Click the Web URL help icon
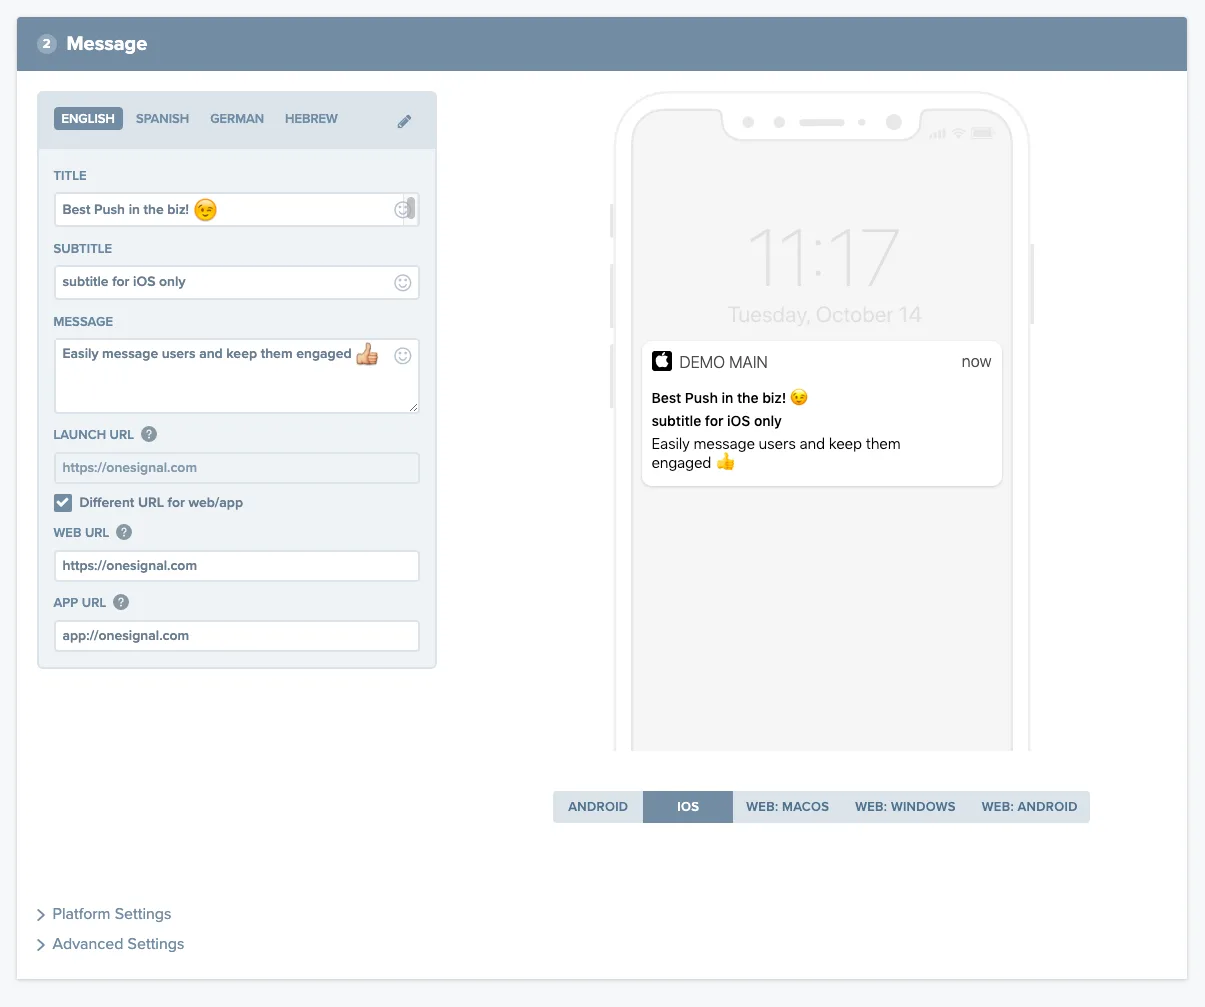This screenshot has height=1007, width=1205. click(122, 532)
